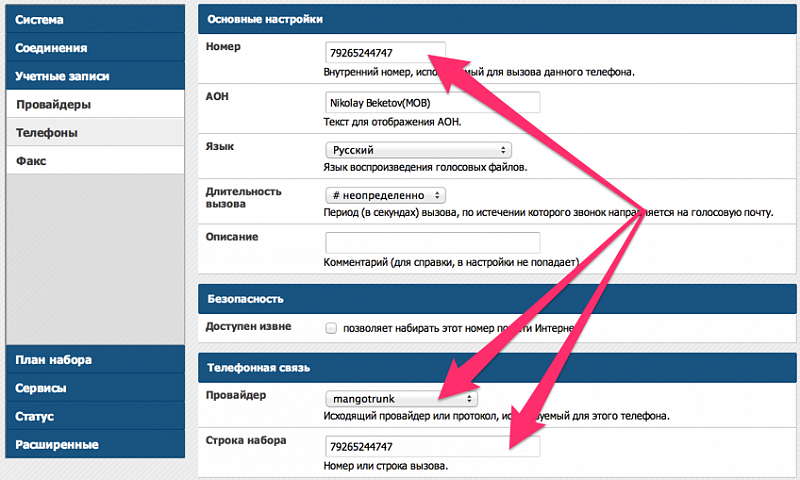Toggle the Доступен извне checkbox
This screenshot has height=480, width=800.
tap(331, 328)
